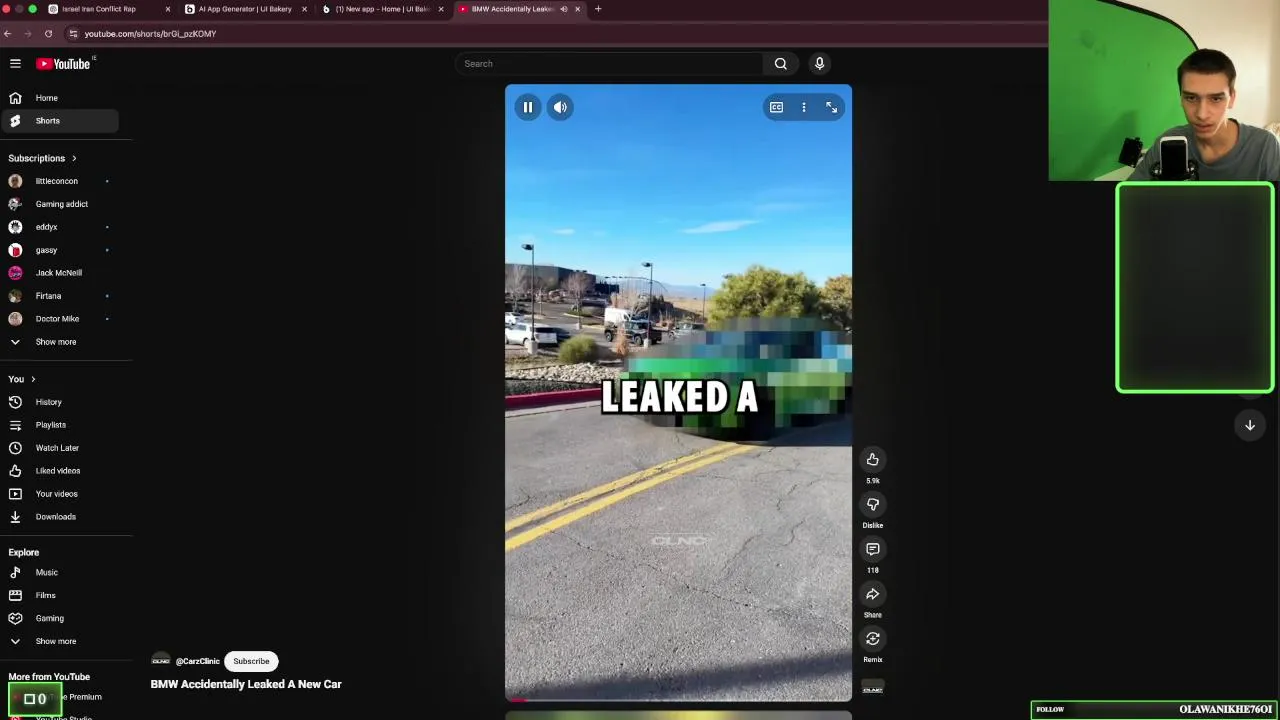Open Liked videos in the sidebar
Screen dimensions: 1280x720
pyautogui.click(x=60, y=471)
